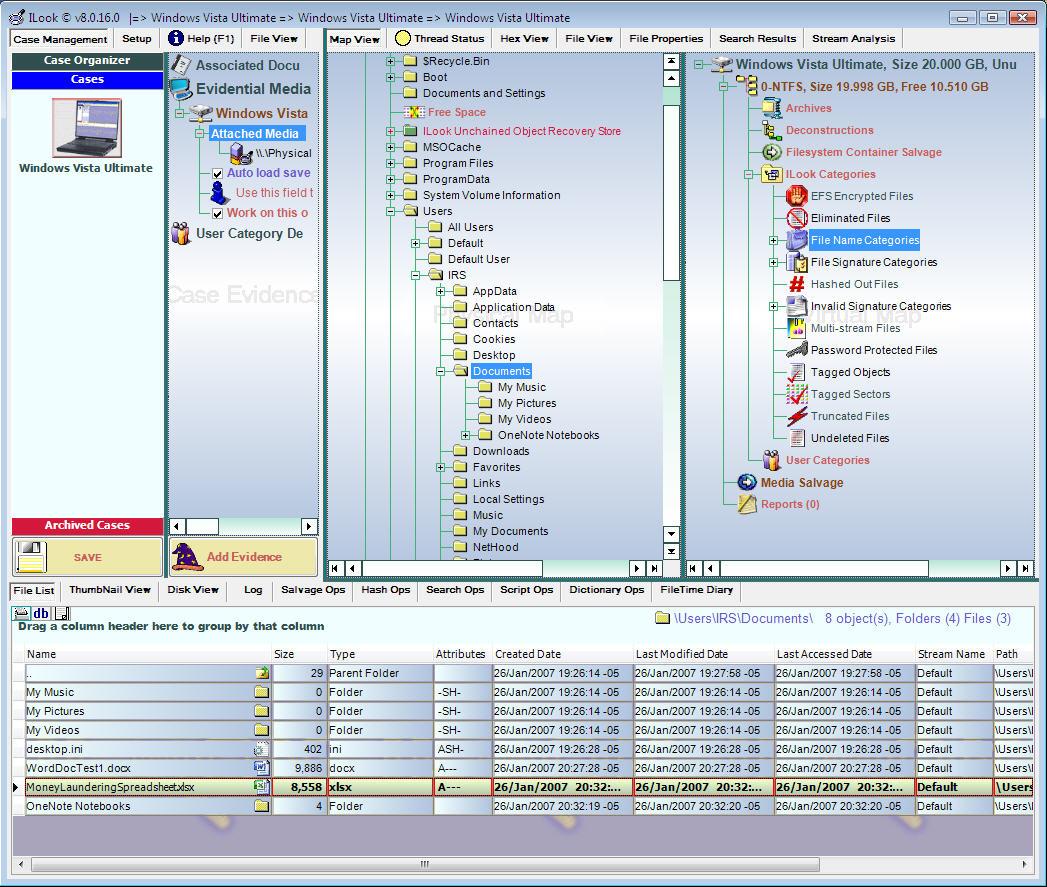Click the SAVE button
1047x887 pixels.
click(x=87, y=556)
